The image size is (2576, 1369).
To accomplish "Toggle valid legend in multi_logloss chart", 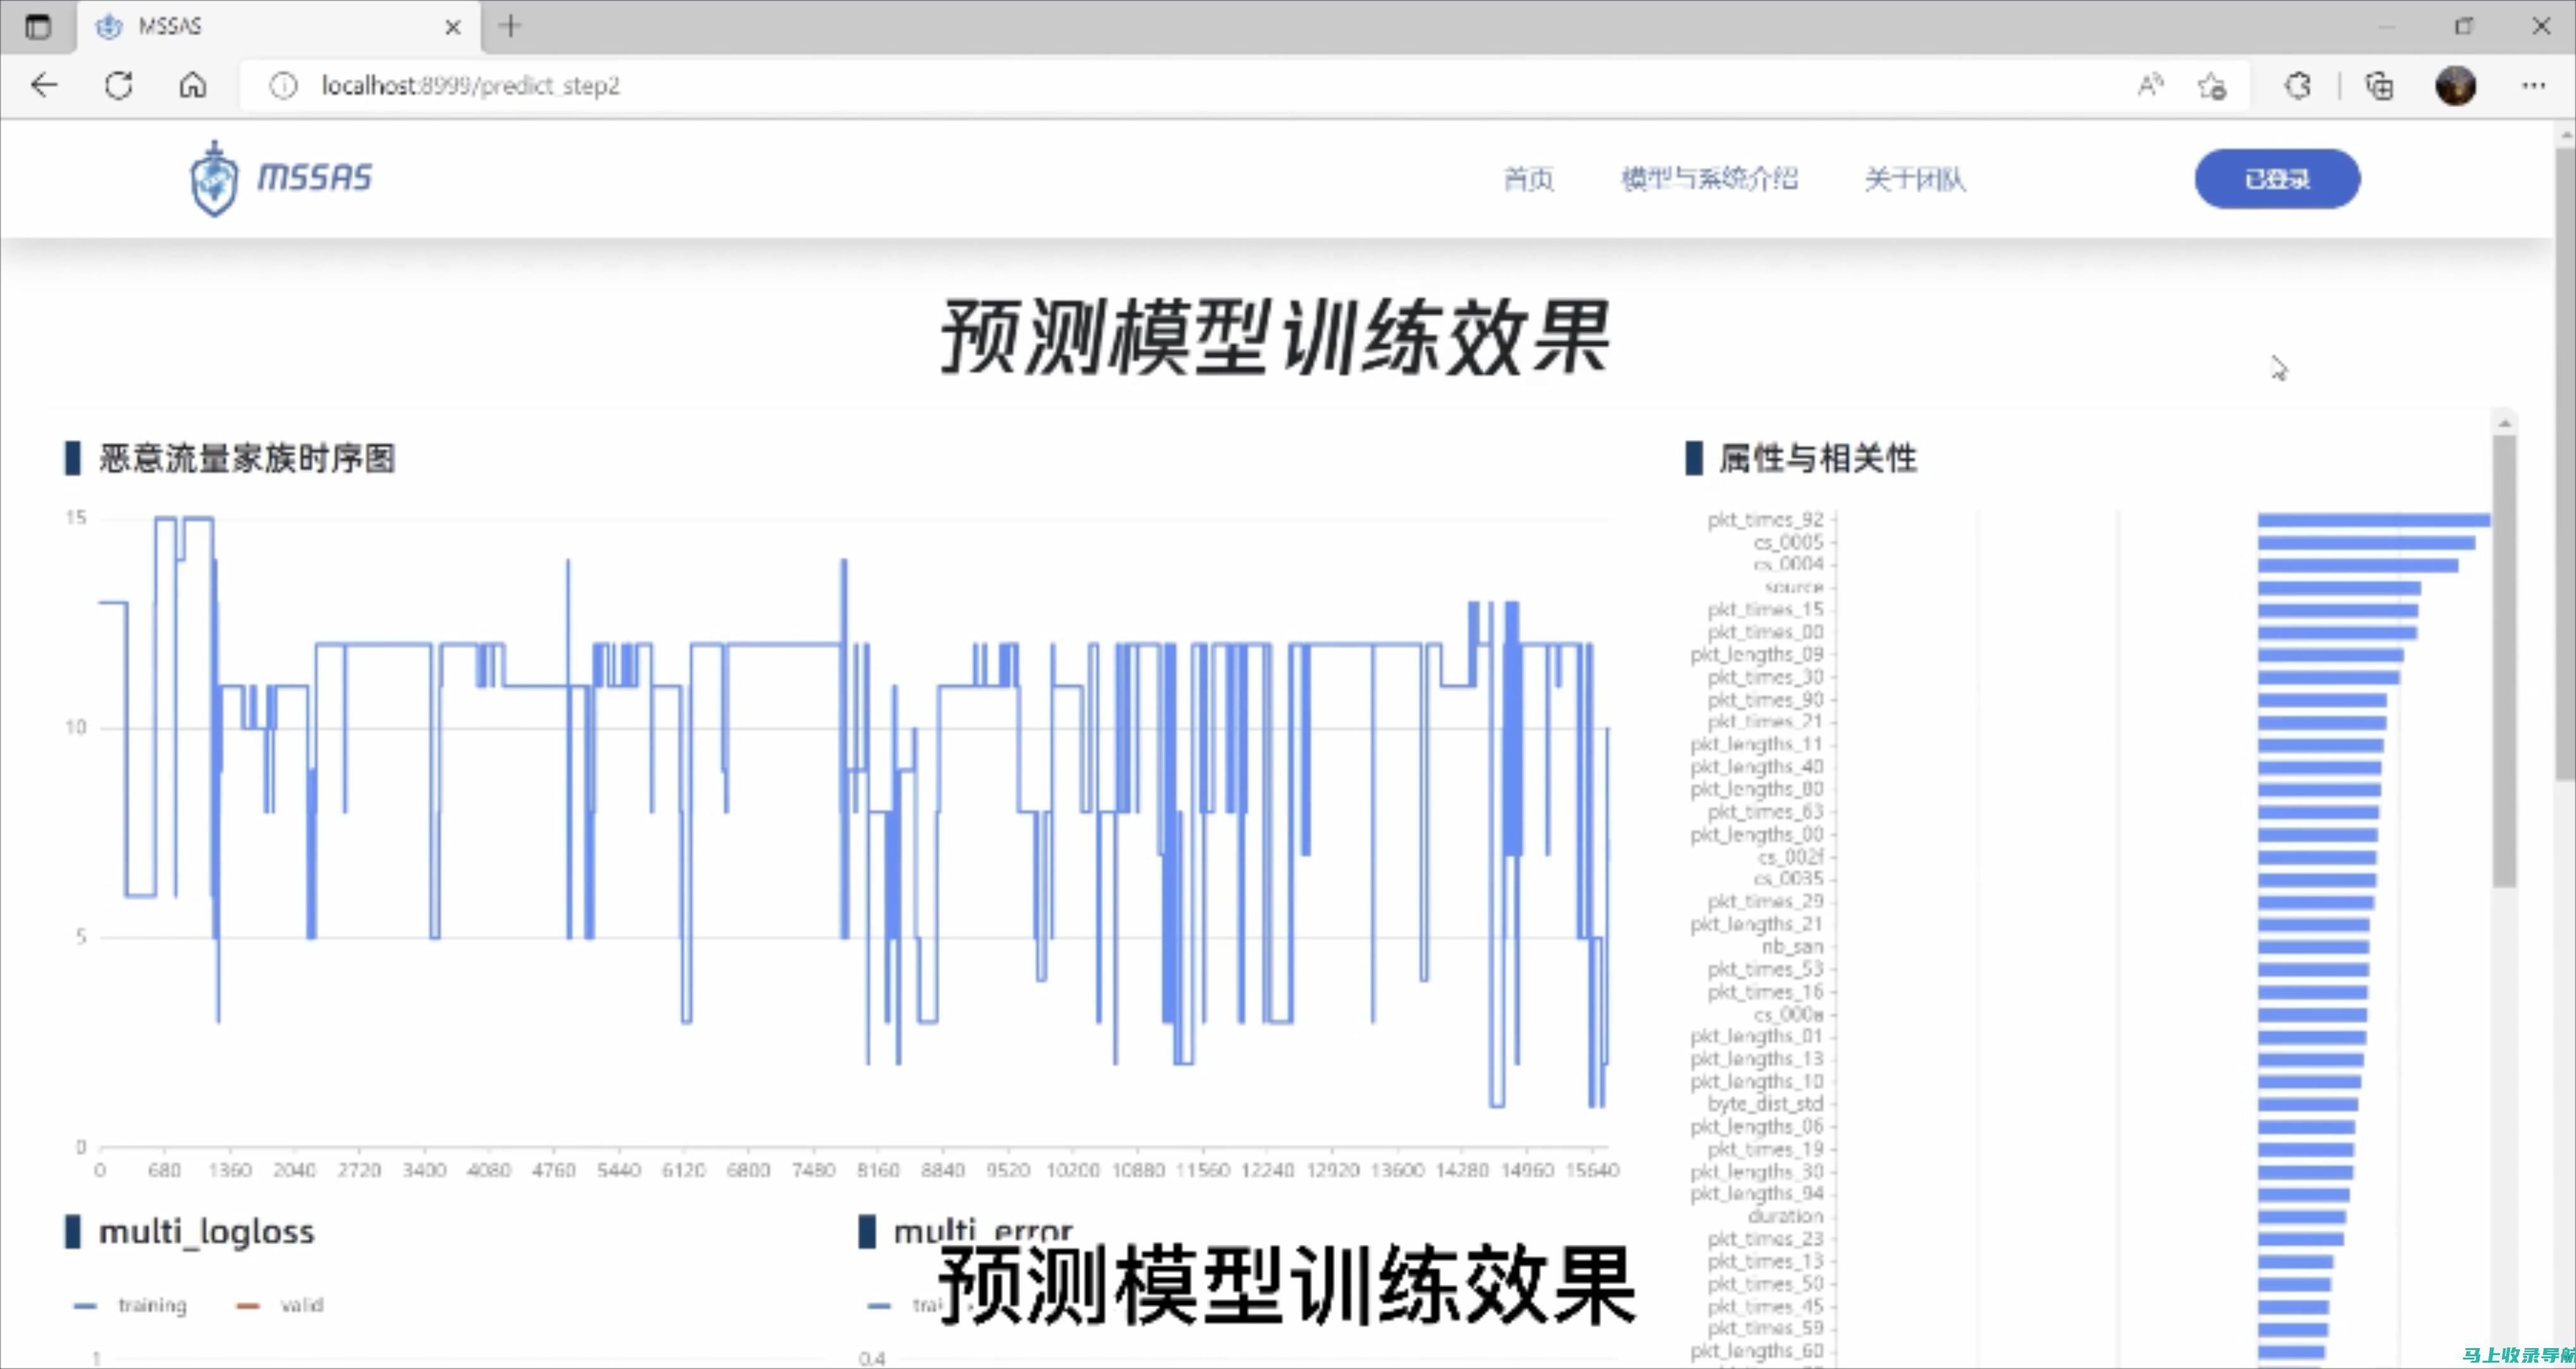I will tap(279, 1305).
